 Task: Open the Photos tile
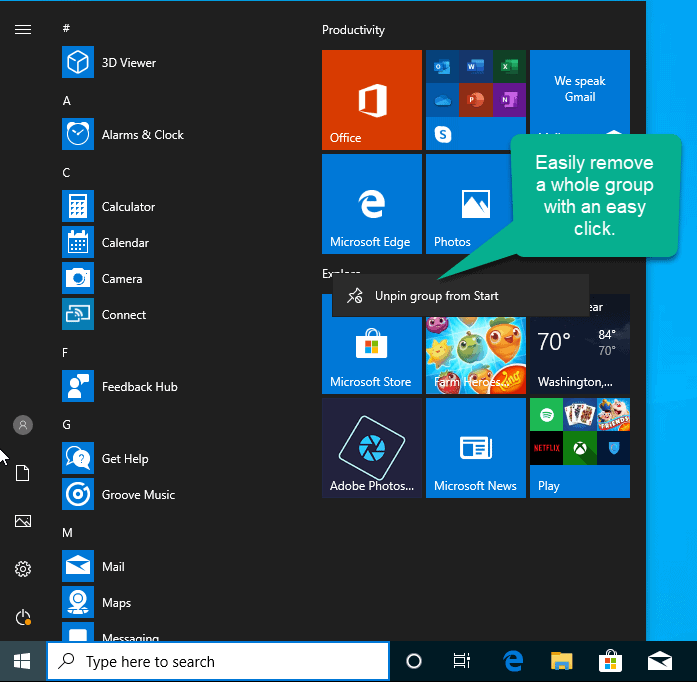pos(469,204)
